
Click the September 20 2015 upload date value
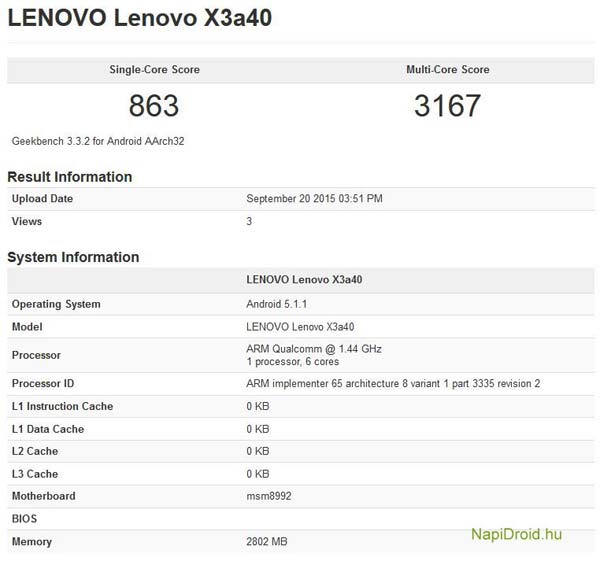click(314, 199)
